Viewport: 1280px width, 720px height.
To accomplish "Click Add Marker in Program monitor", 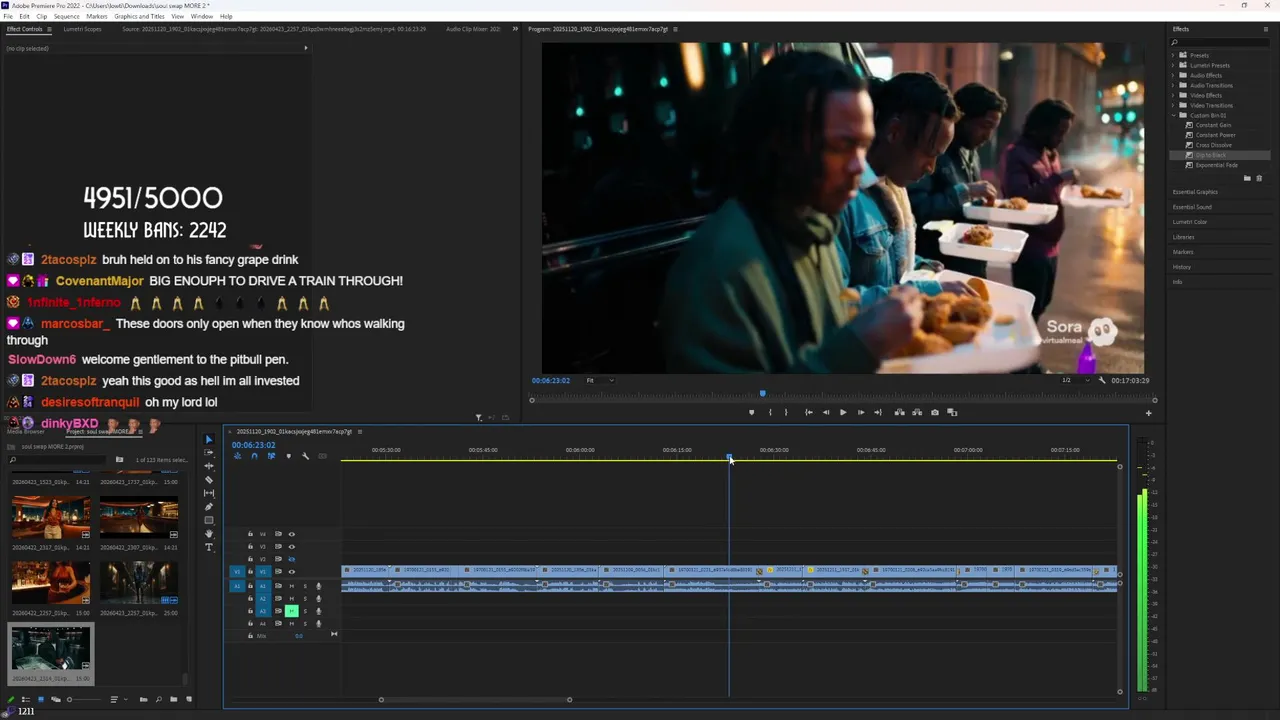I will (x=752, y=412).
